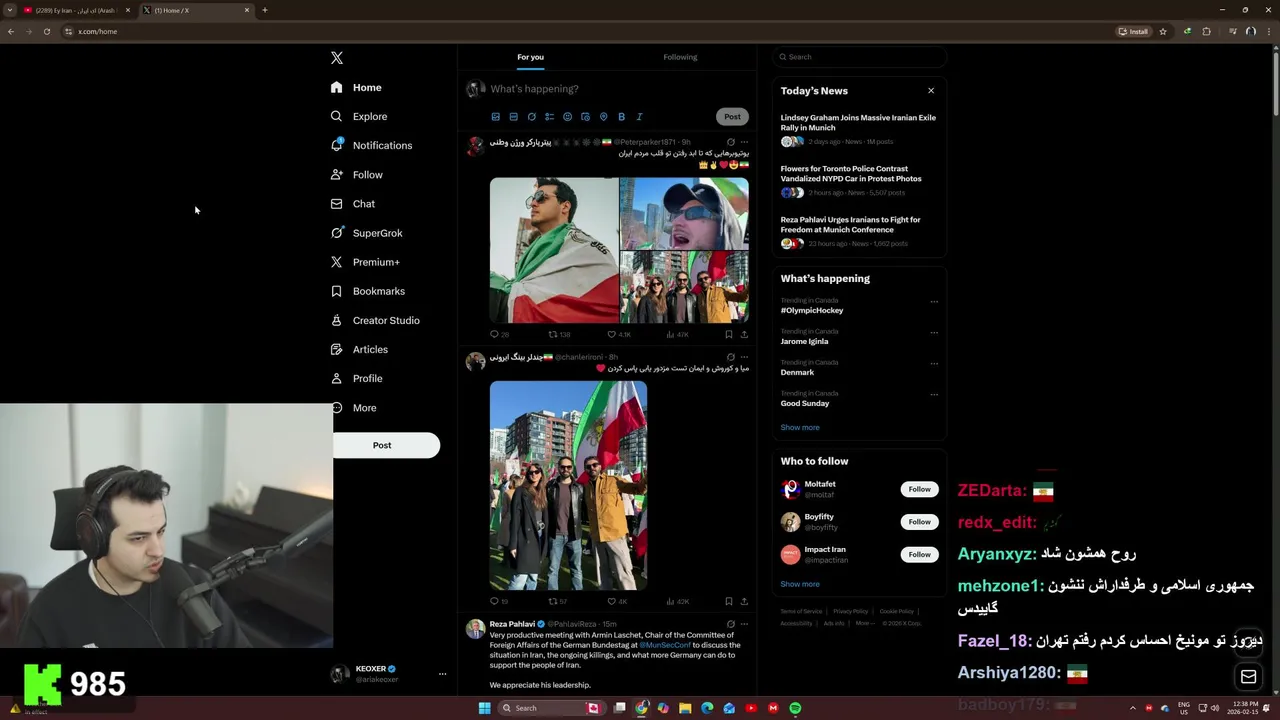Viewport: 1280px width, 720px height.
Task: Open the photo of three people with flags
Action: pyautogui.click(x=568, y=485)
